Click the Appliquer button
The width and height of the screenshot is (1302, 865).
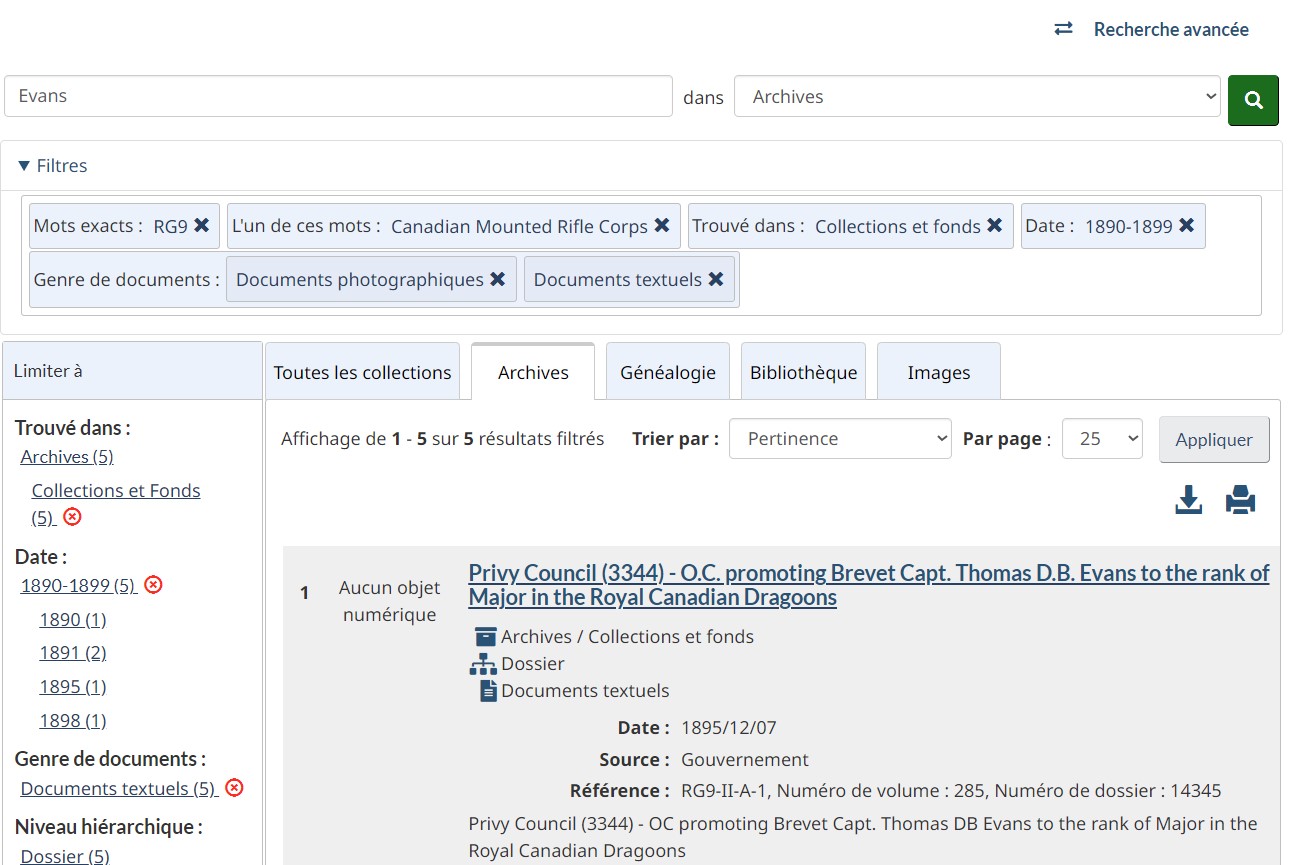[x=1213, y=440]
